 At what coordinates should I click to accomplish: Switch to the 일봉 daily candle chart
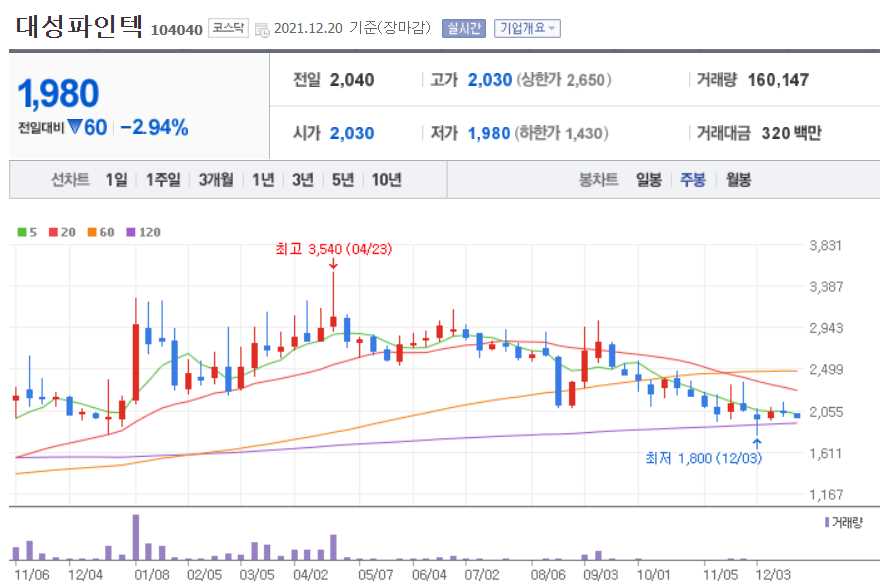[648, 180]
